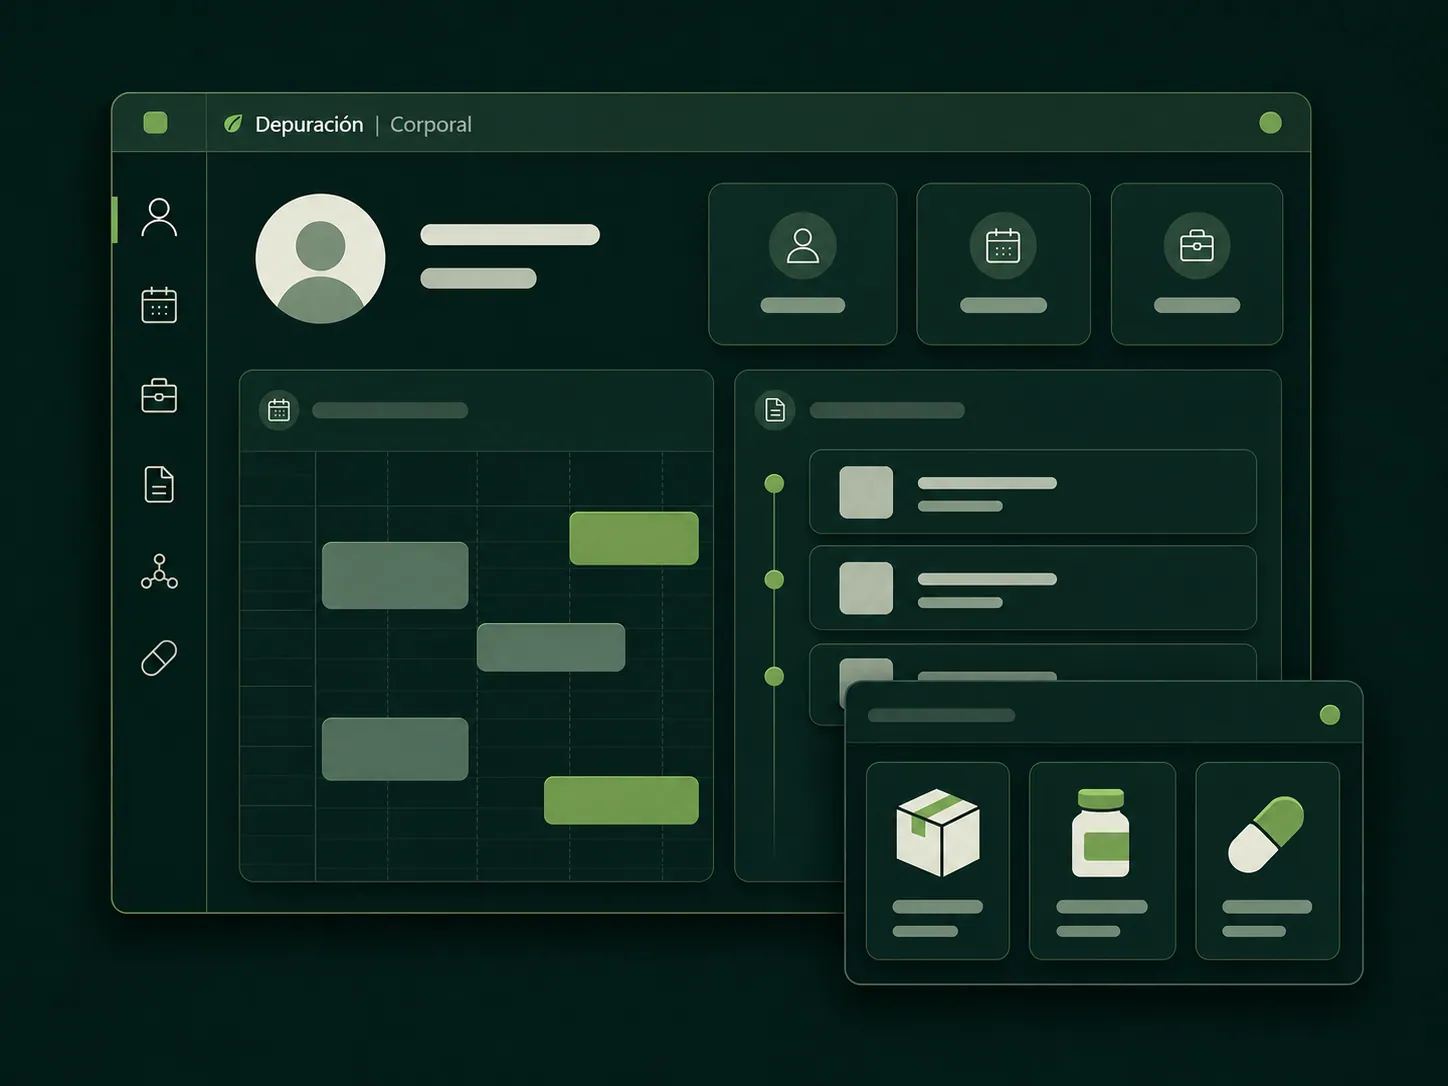This screenshot has width=1448, height=1086.
Task: Select the bright green event block at top of schedule
Action: [634, 538]
